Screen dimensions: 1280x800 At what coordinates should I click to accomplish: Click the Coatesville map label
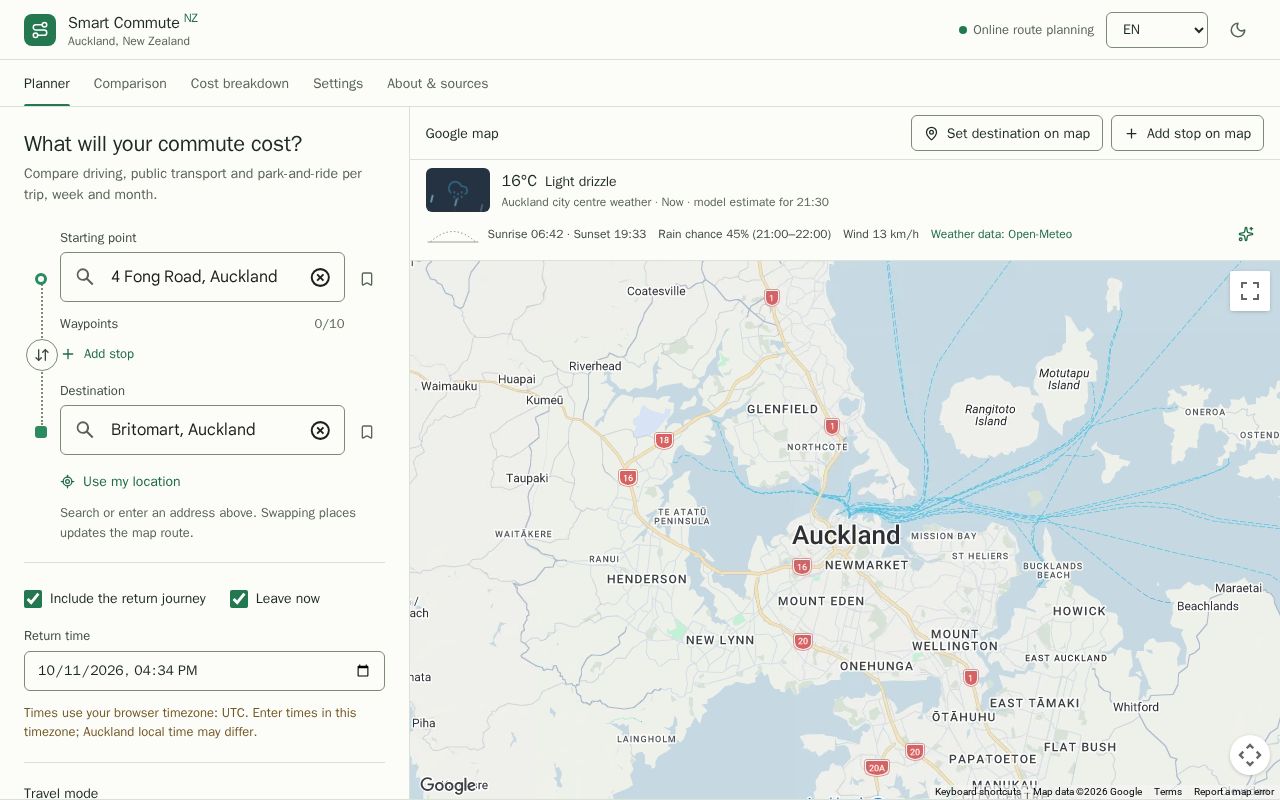pos(656,291)
